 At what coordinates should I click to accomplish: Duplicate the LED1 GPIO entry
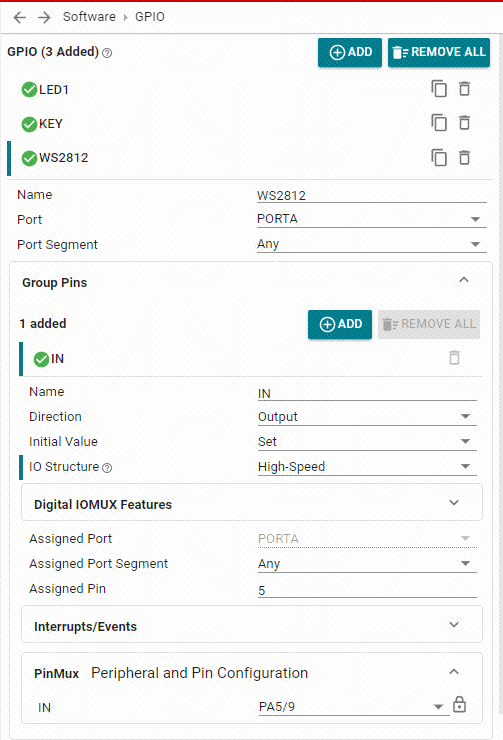[x=439, y=89]
